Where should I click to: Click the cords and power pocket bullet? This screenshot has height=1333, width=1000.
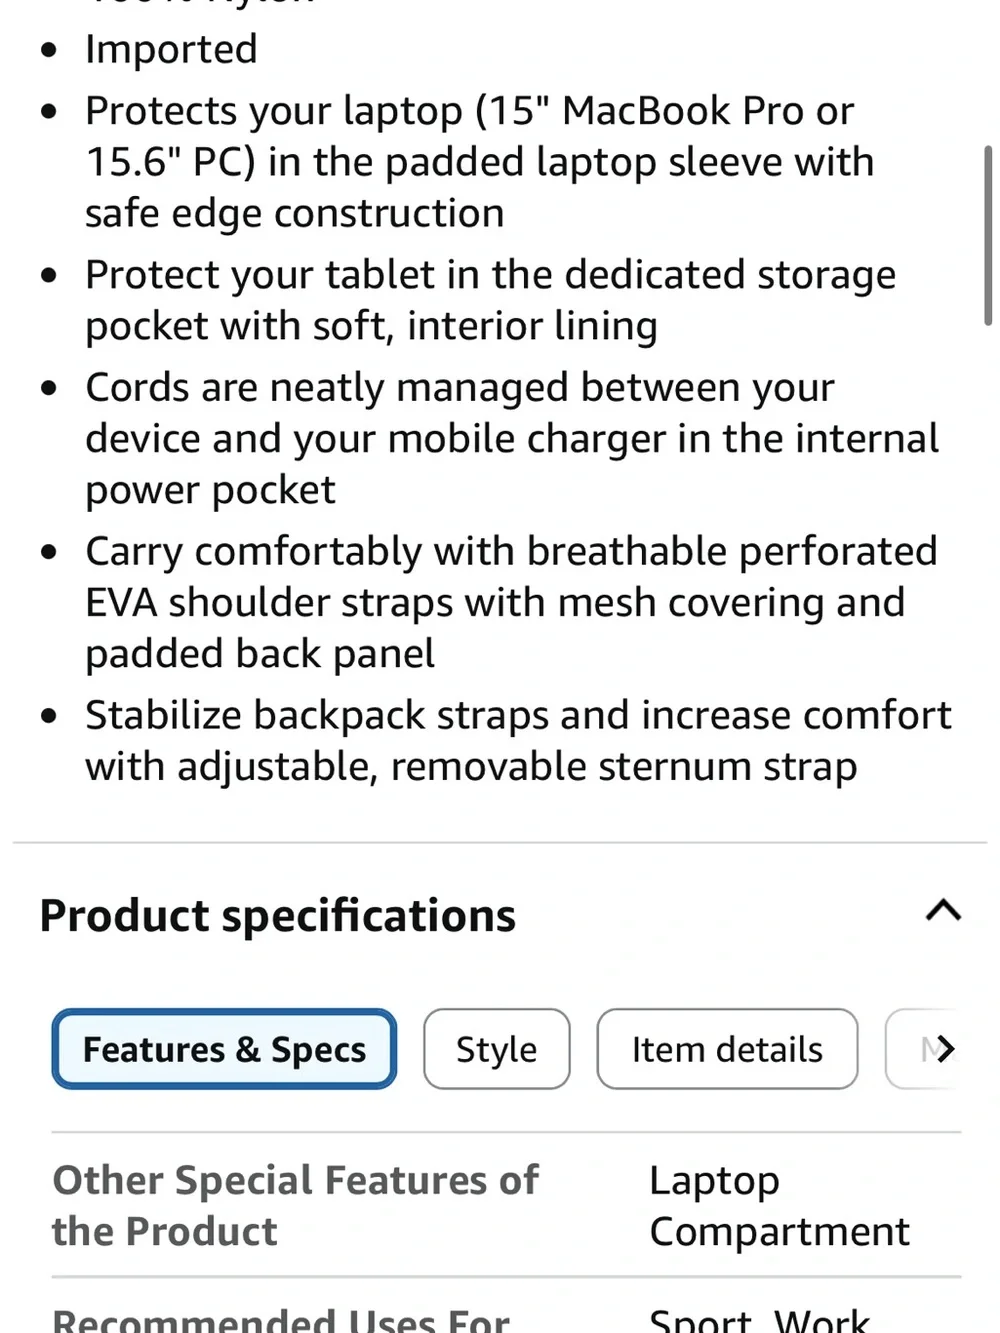[512, 438]
